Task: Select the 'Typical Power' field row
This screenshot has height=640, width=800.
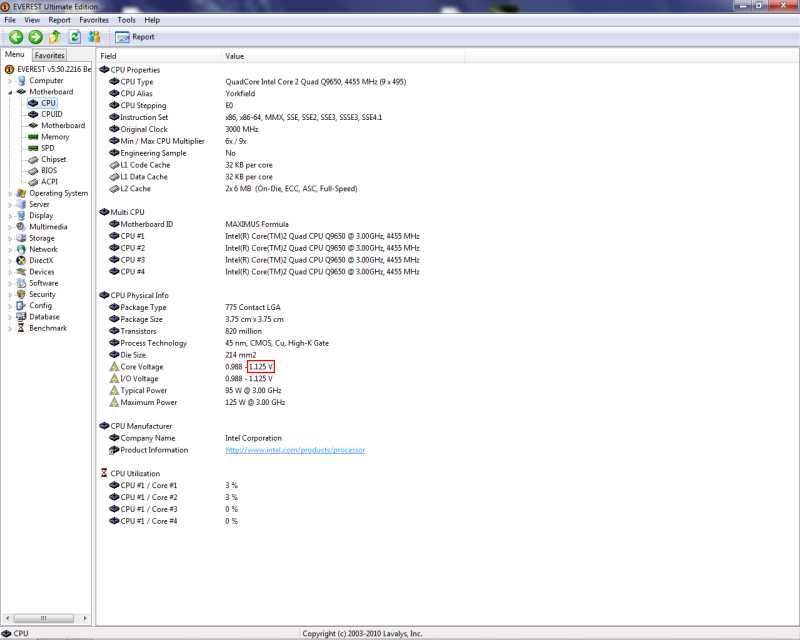Action: pos(143,390)
